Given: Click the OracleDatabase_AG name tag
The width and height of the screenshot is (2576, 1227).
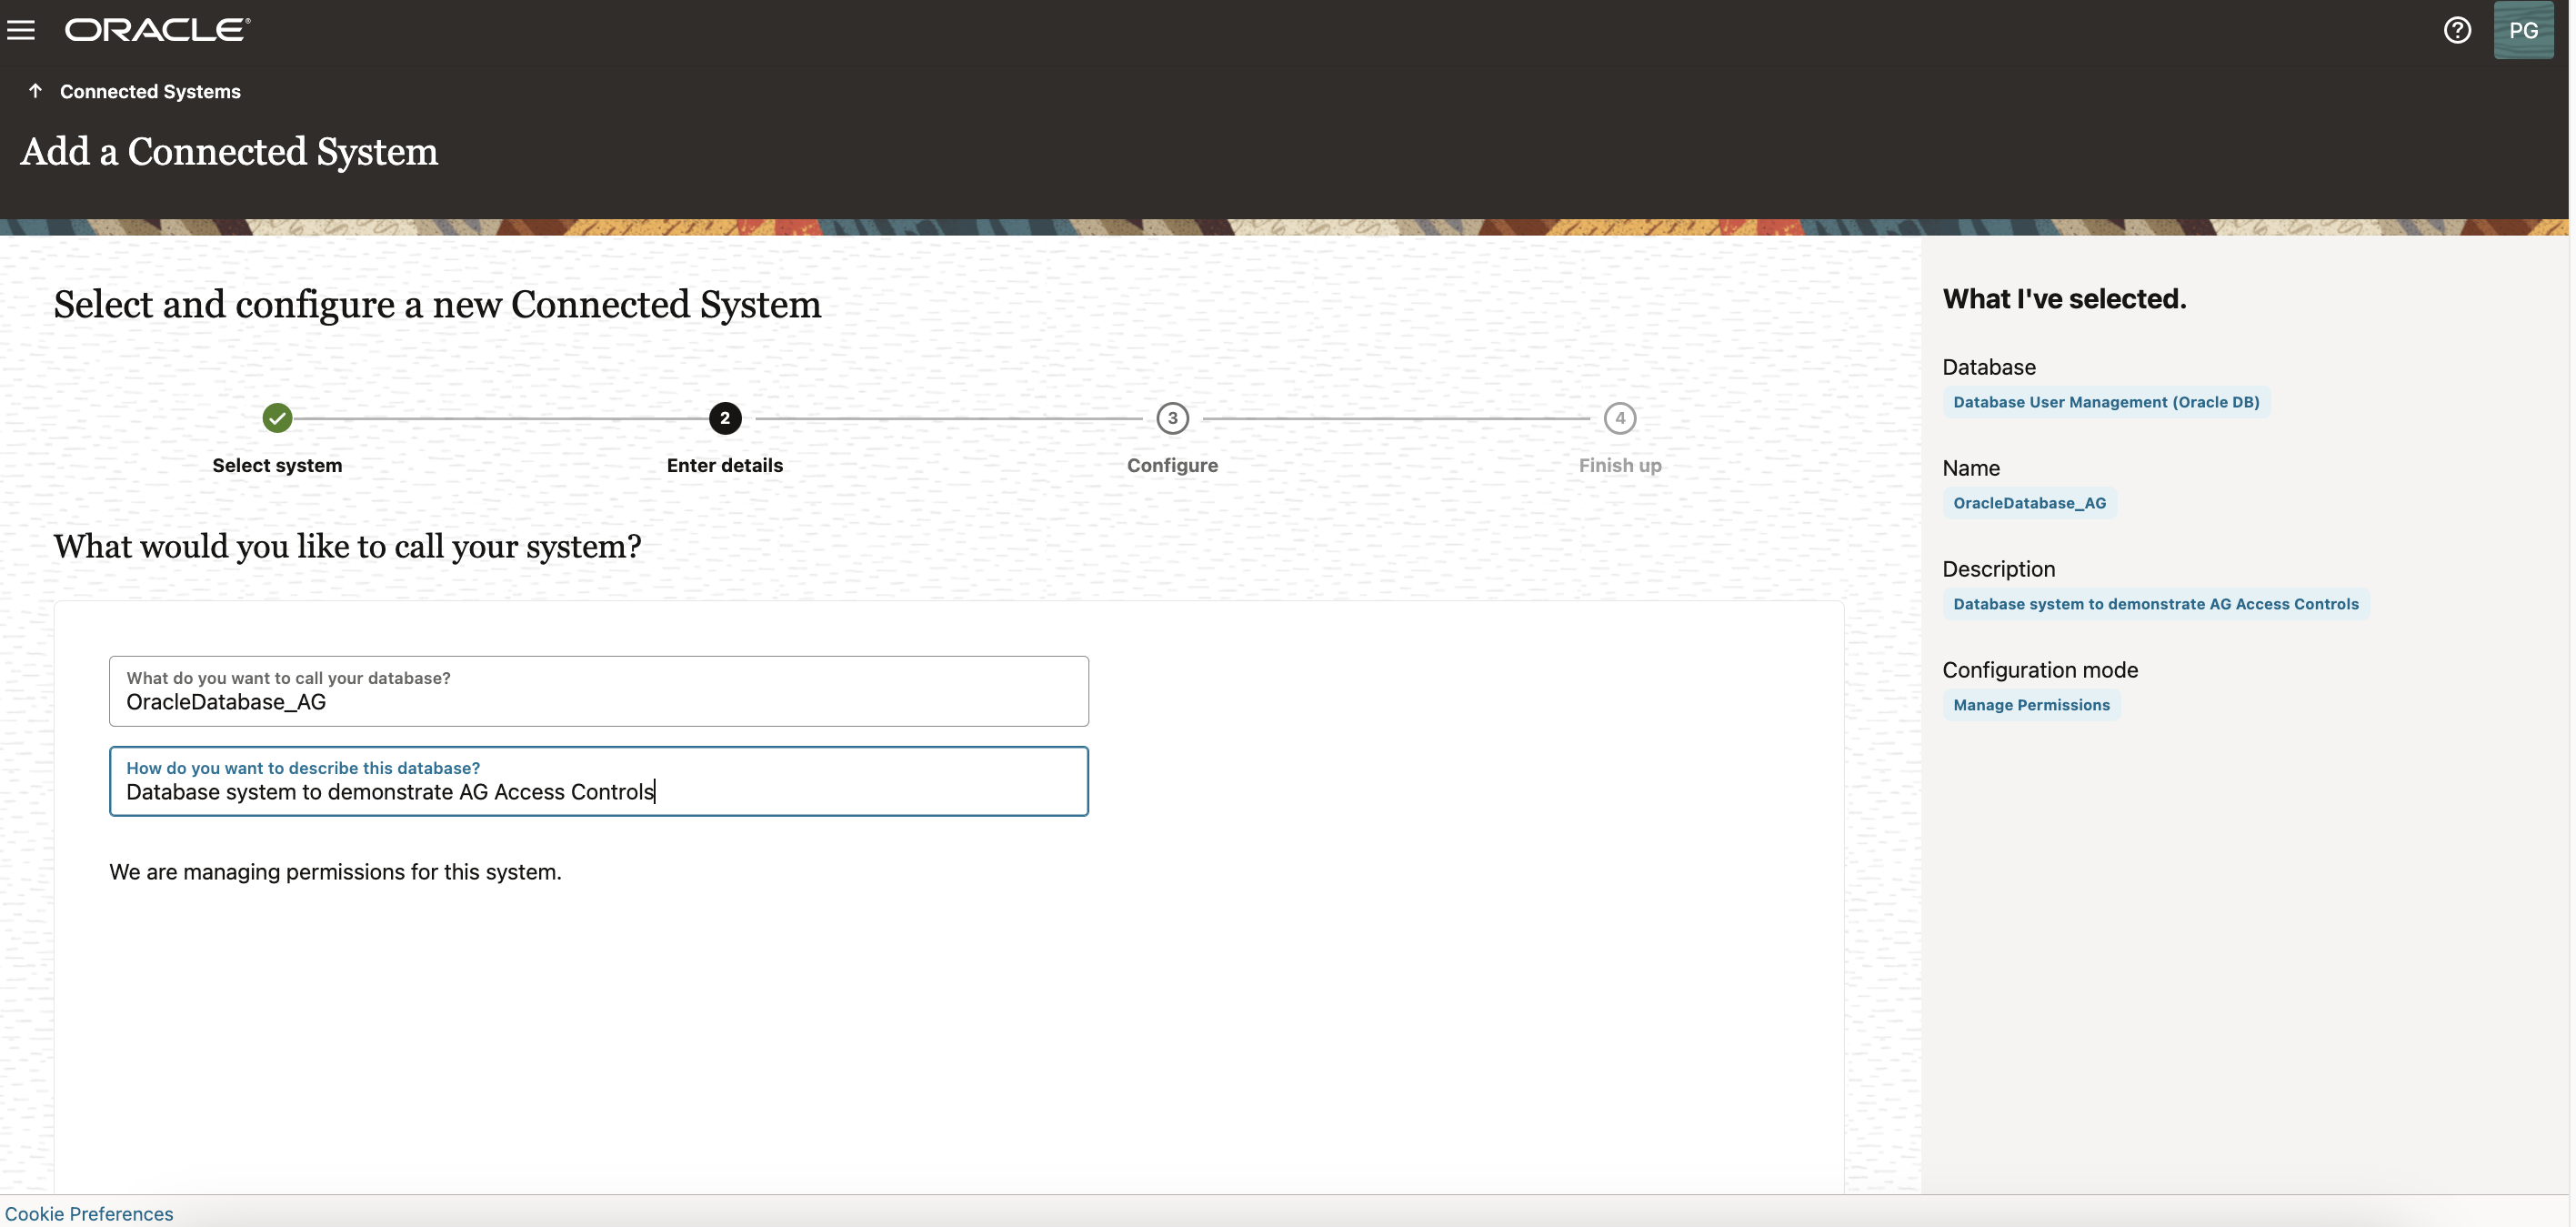Looking at the screenshot, I should (x=2029, y=503).
